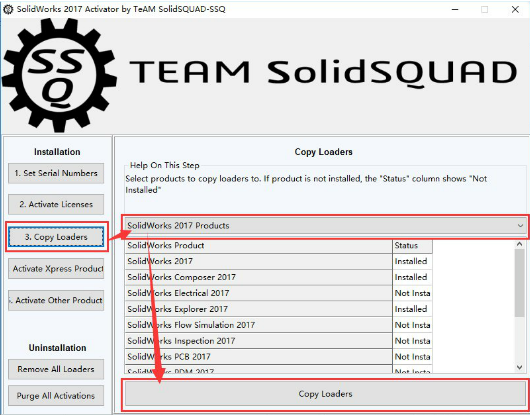Click the product list vertical scrollbar thumb
This screenshot has height=415, width=530.
(x=520, y=283)
